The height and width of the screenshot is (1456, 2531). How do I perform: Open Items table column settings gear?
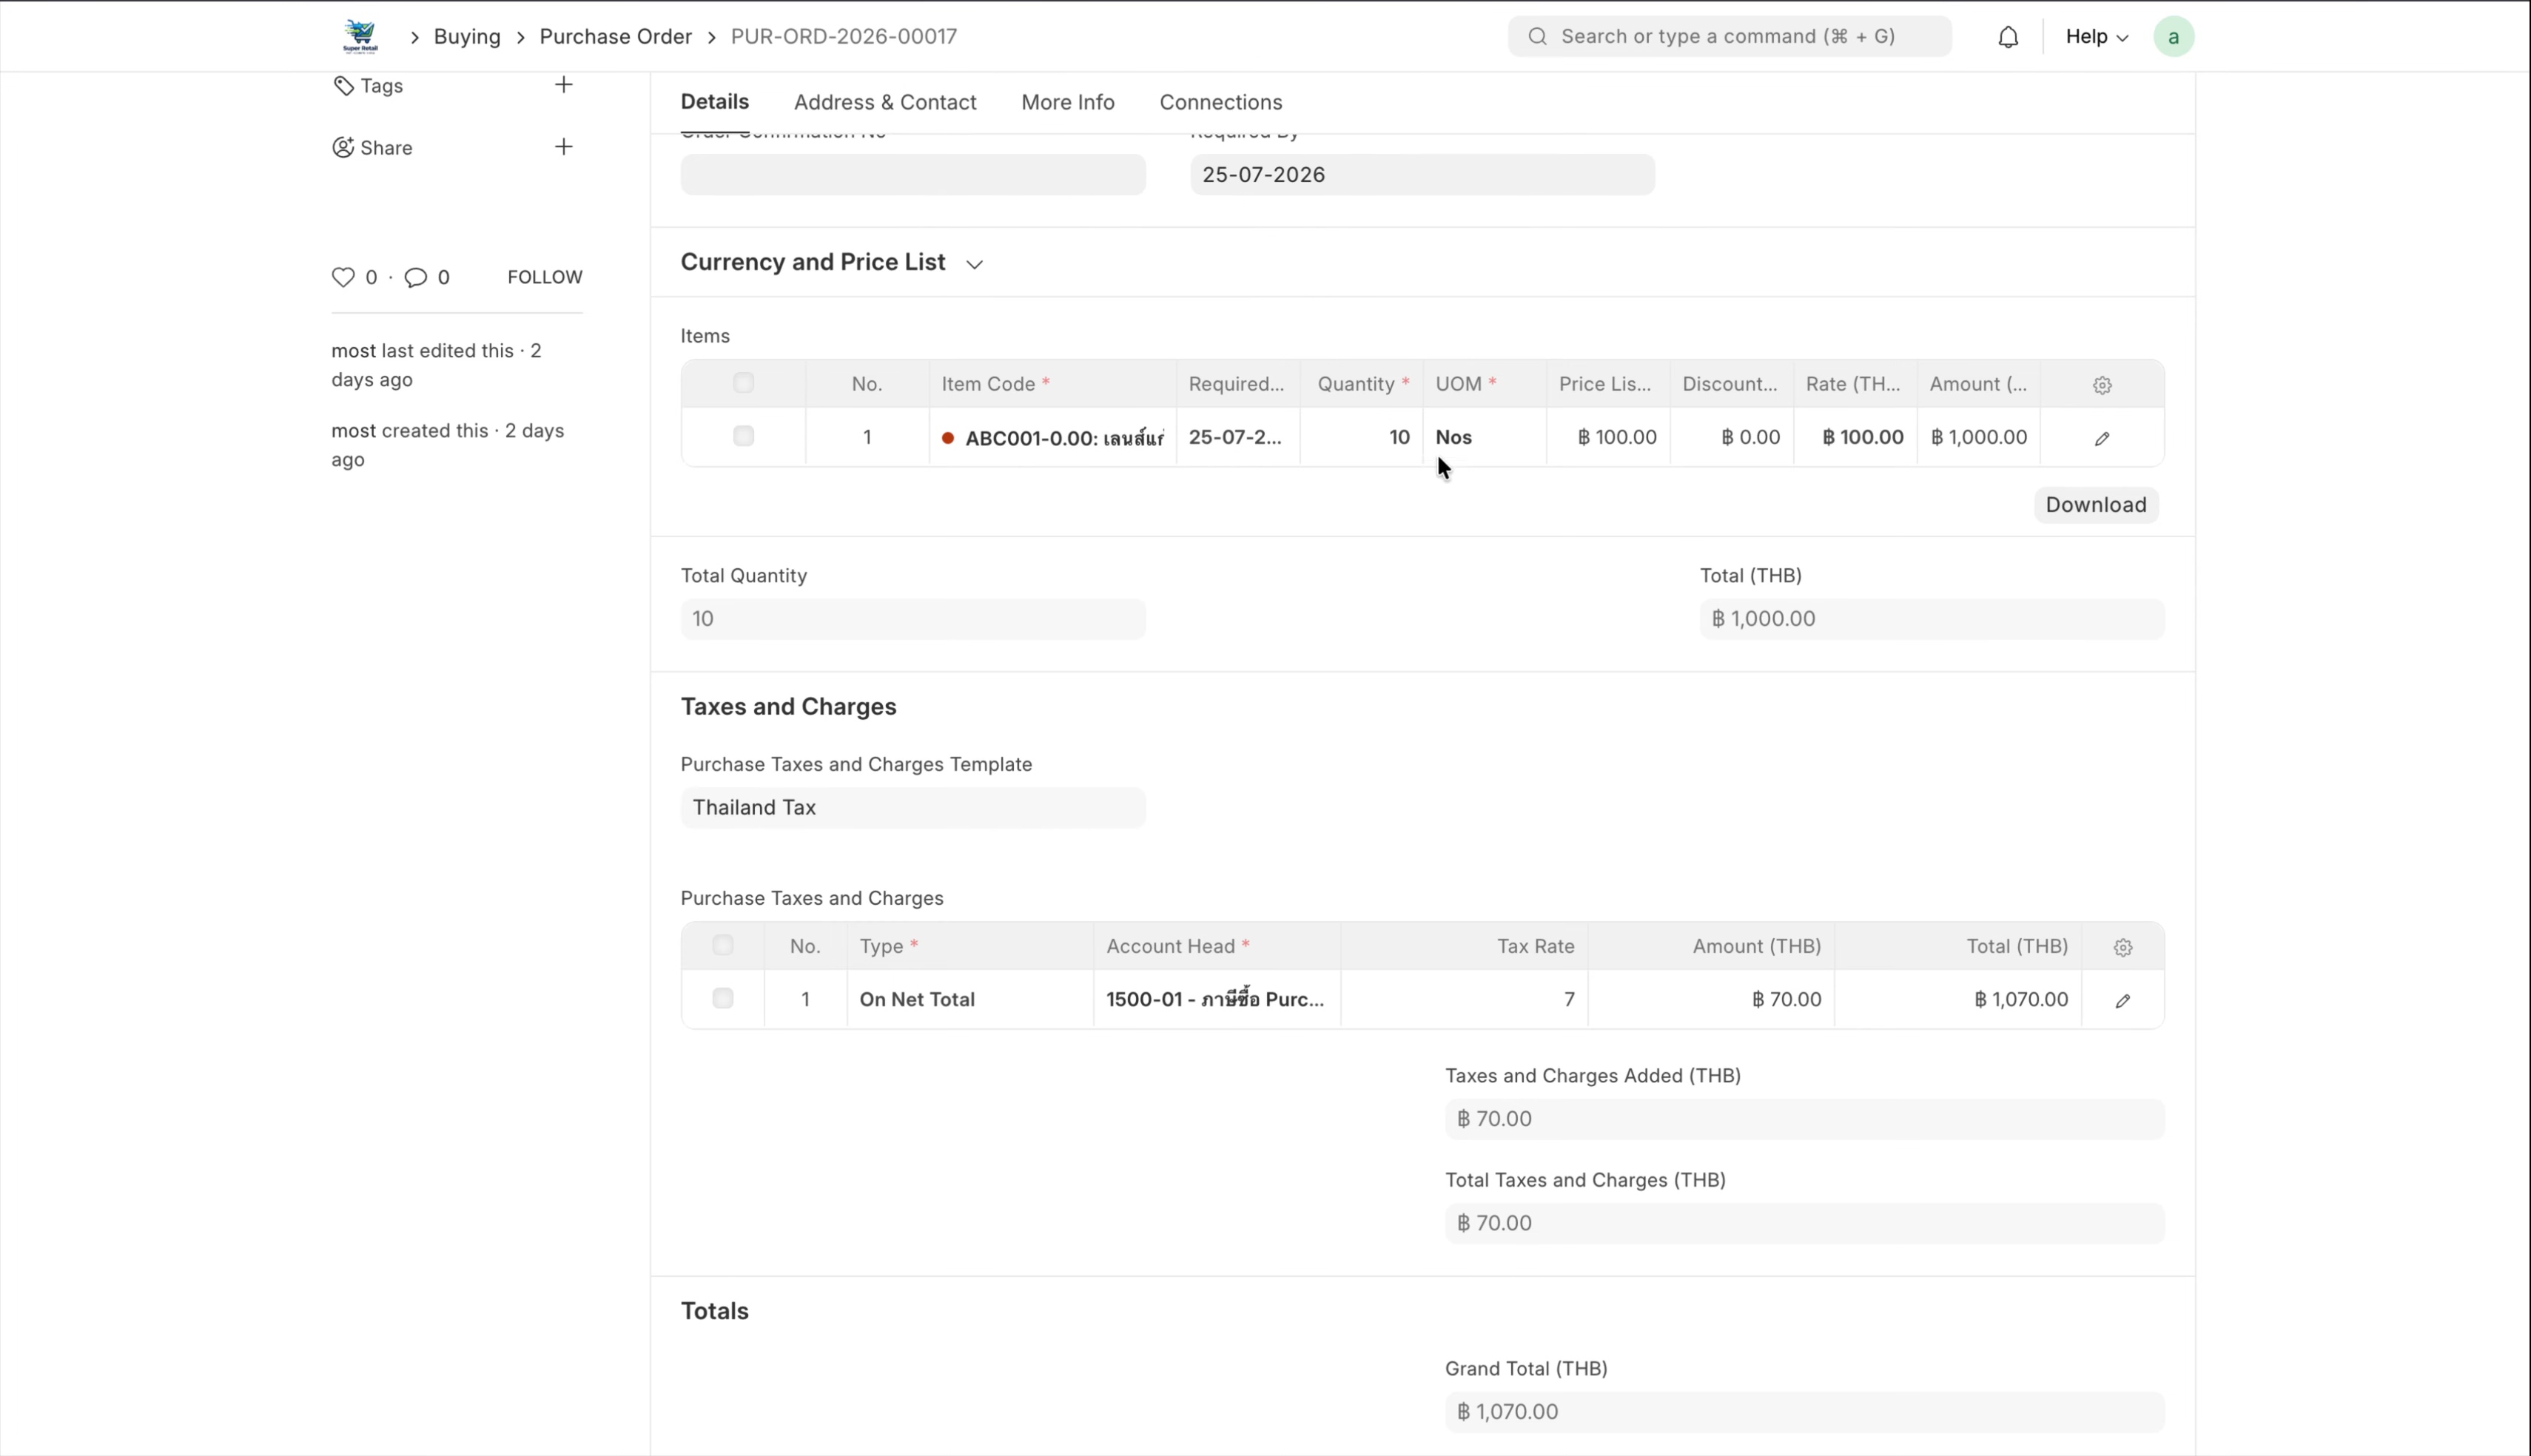tap(2102, 385)
